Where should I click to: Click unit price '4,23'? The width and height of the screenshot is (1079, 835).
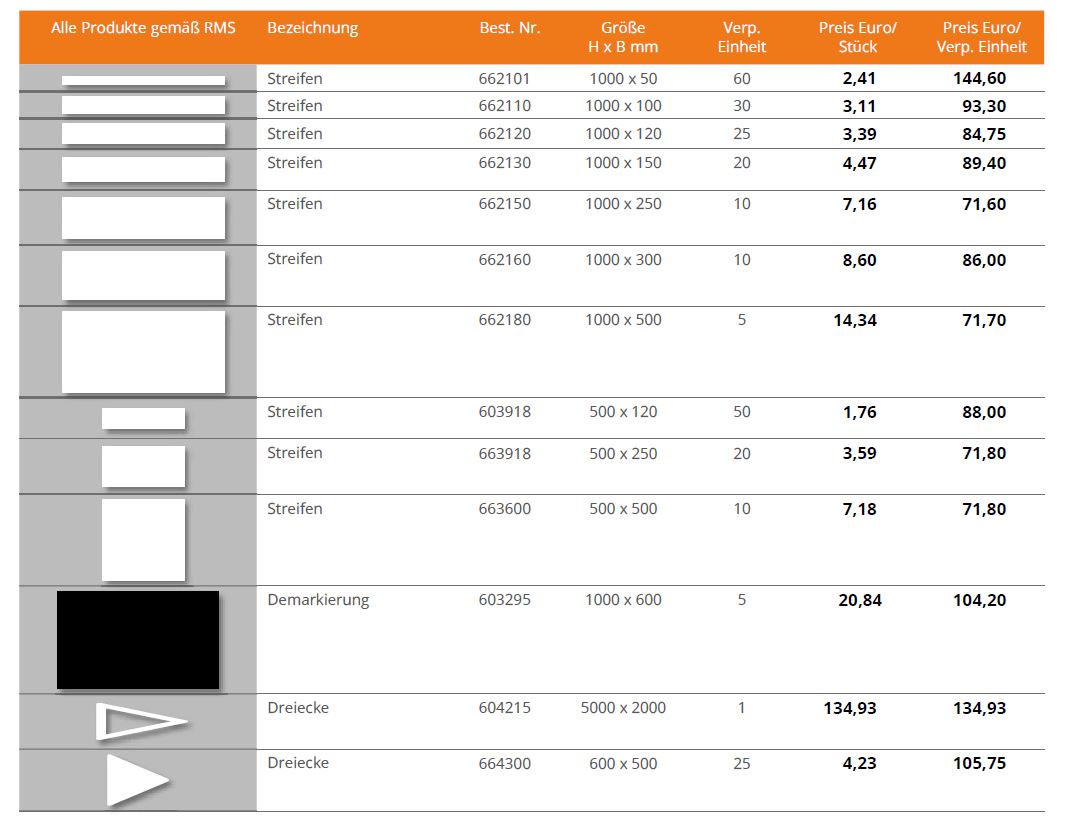pyautogui.click(x=859, y=763)
